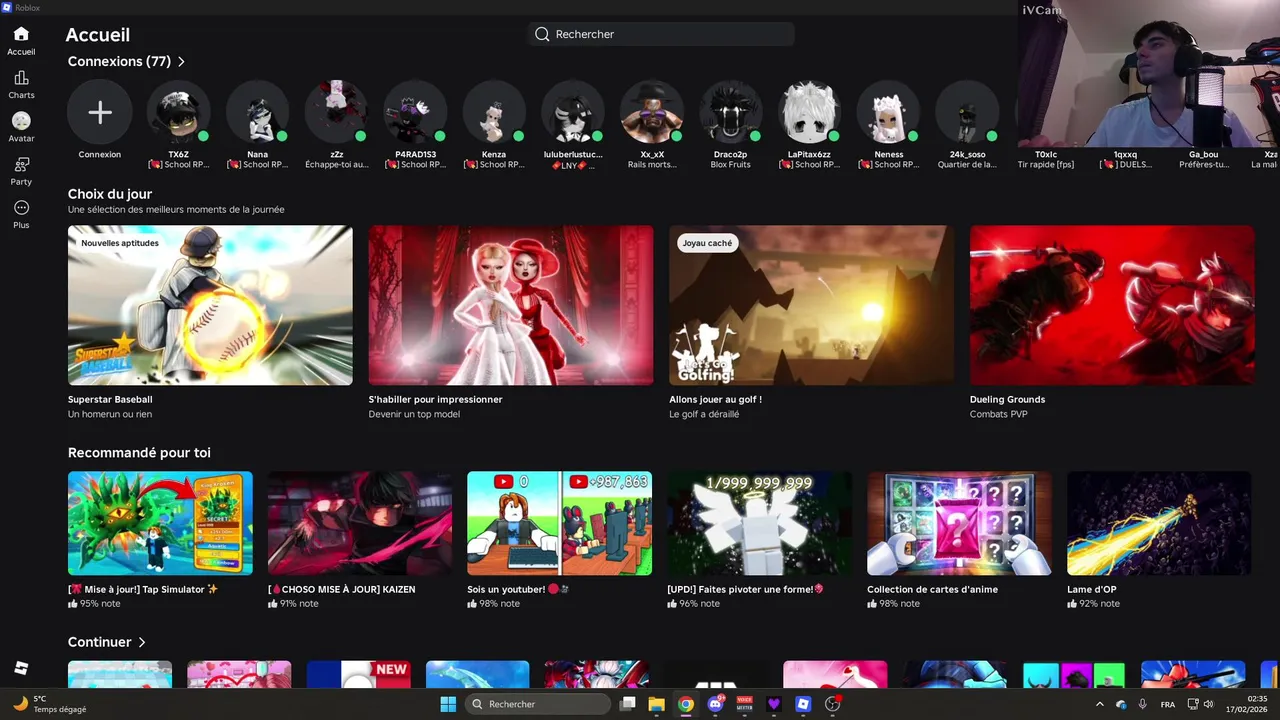
Task: Open the CHOSO KAIZEN game thumbnail
Action: tap(360, 523)
